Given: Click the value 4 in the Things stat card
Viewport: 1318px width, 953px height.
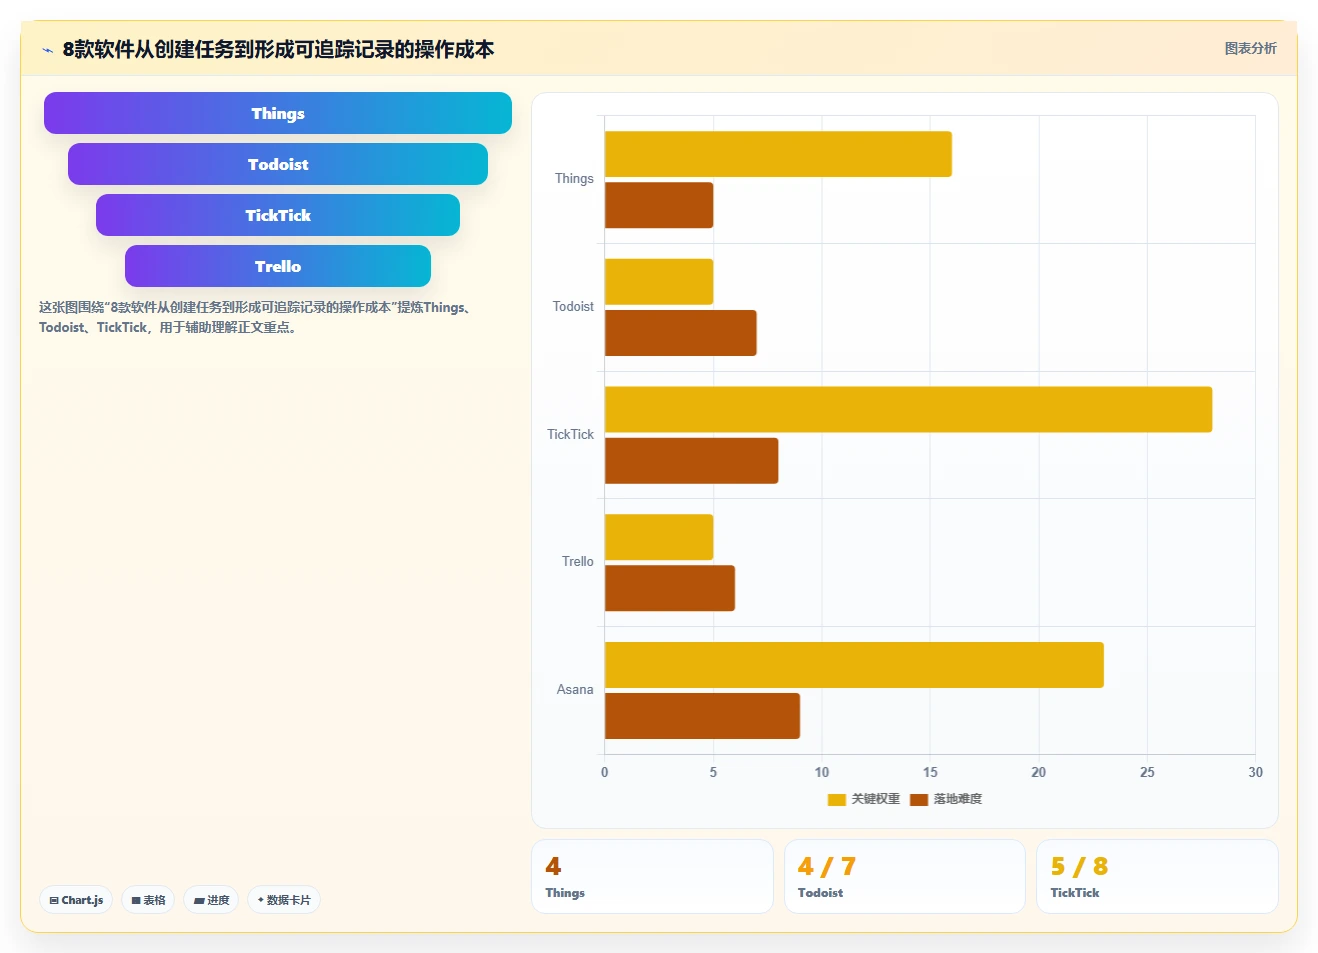Looking at the screenshot, I should pyautogui.click(x=553, y=866).
